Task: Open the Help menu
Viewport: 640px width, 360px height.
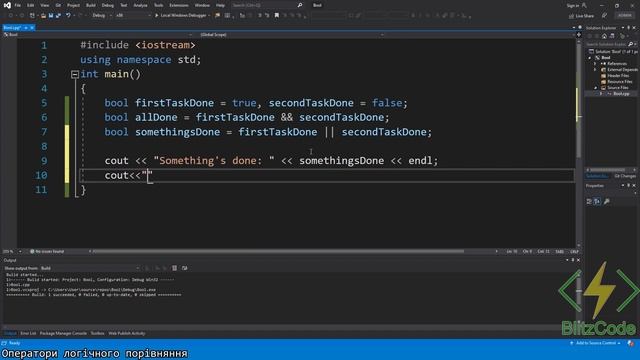Action: coord(220,5)
